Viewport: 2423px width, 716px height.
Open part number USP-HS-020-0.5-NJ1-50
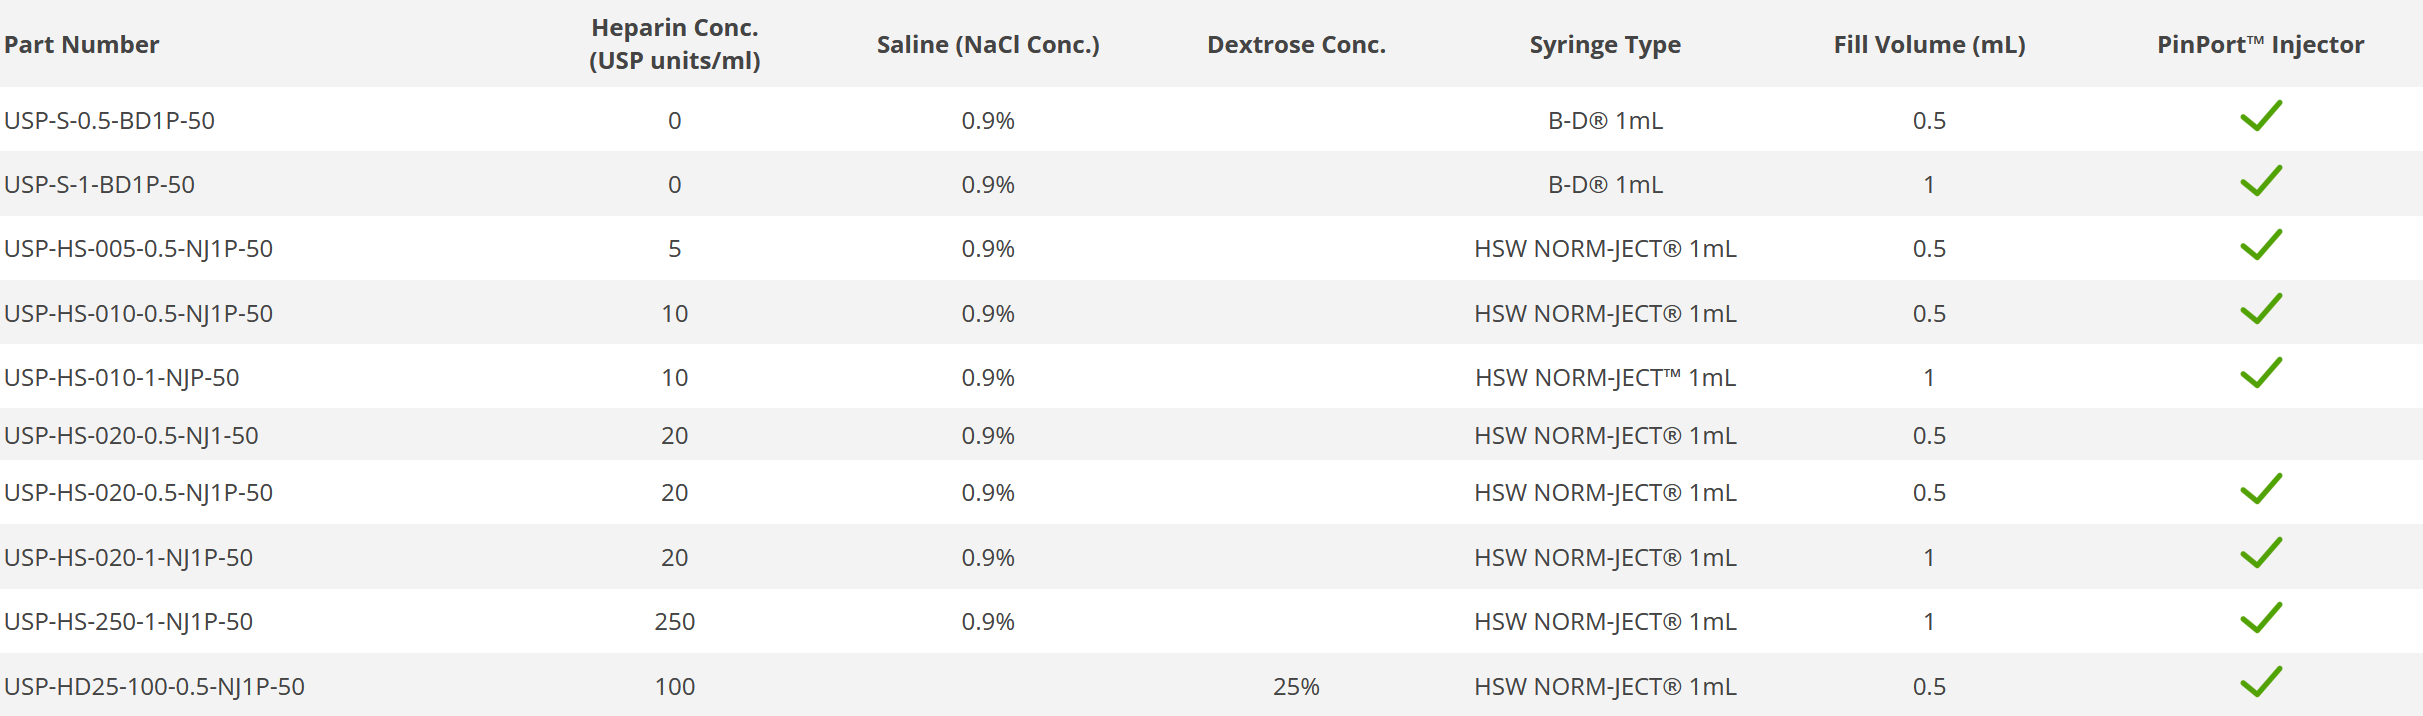pos(131,436)
